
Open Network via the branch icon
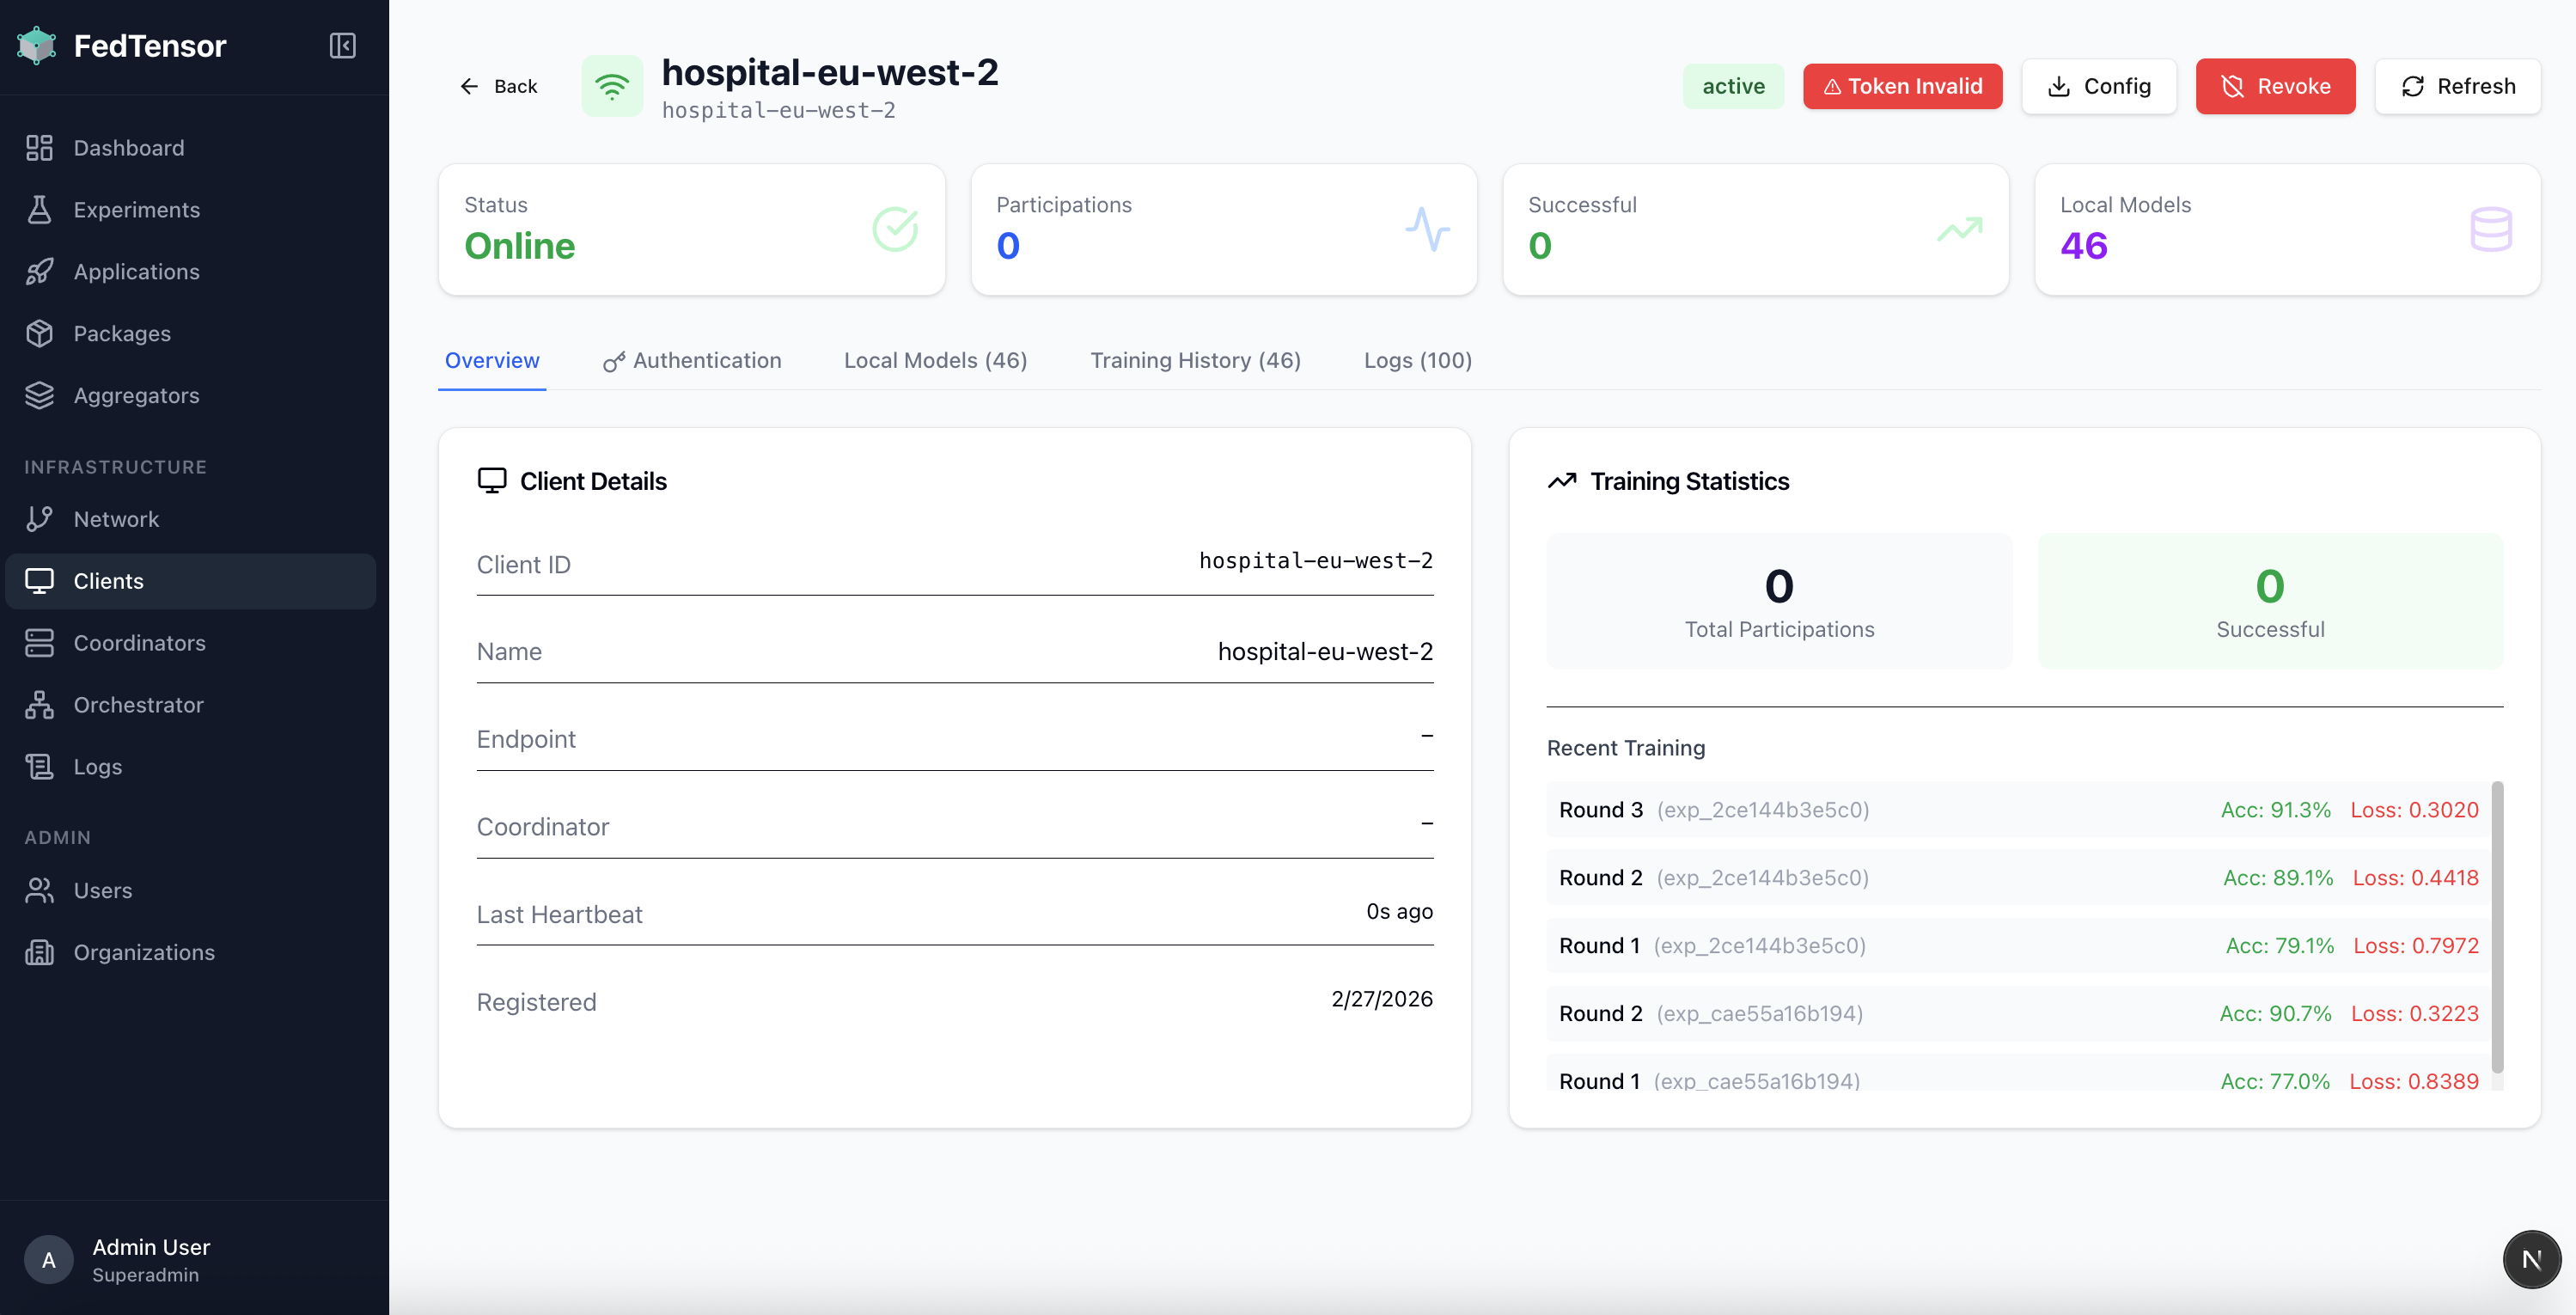point(39,519)
